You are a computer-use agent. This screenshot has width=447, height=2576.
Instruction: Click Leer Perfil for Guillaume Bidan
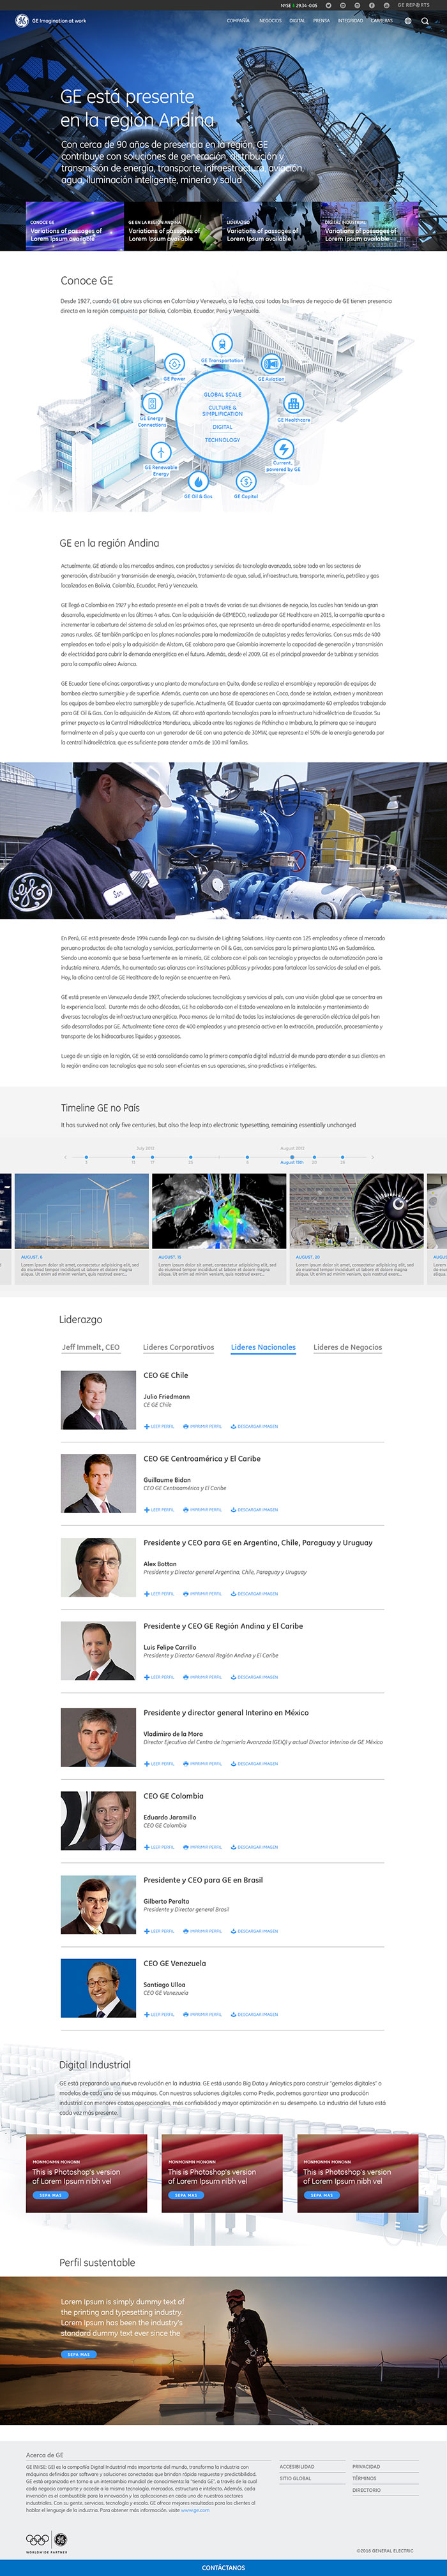(159, 1510)
